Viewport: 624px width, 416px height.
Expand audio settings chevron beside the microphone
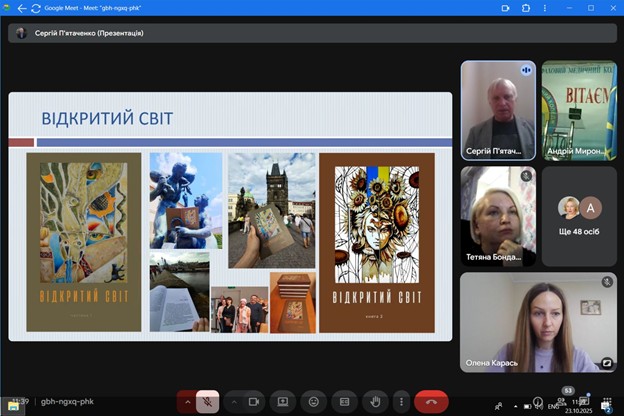tap(186, 401)
